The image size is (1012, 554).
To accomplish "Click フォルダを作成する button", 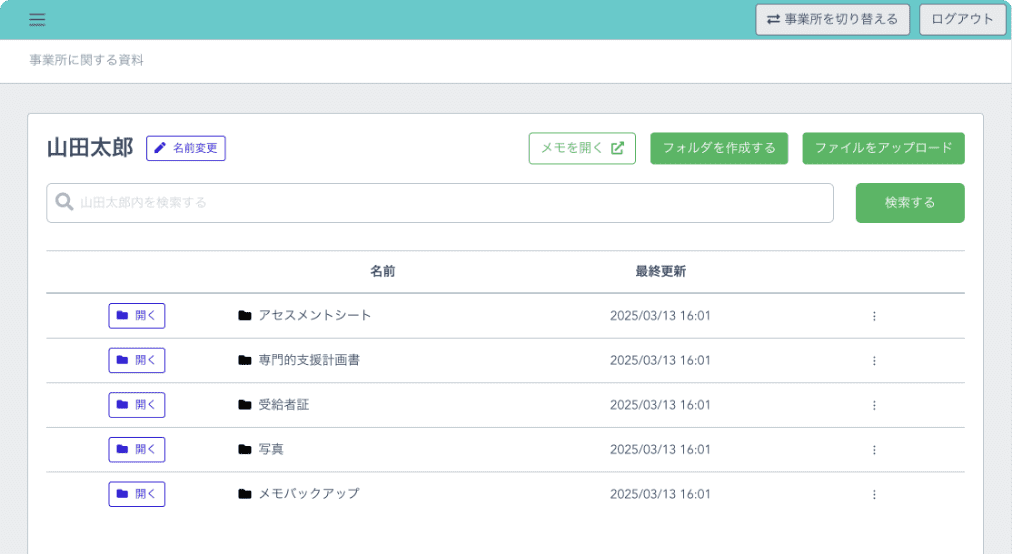I will (719, 148).
